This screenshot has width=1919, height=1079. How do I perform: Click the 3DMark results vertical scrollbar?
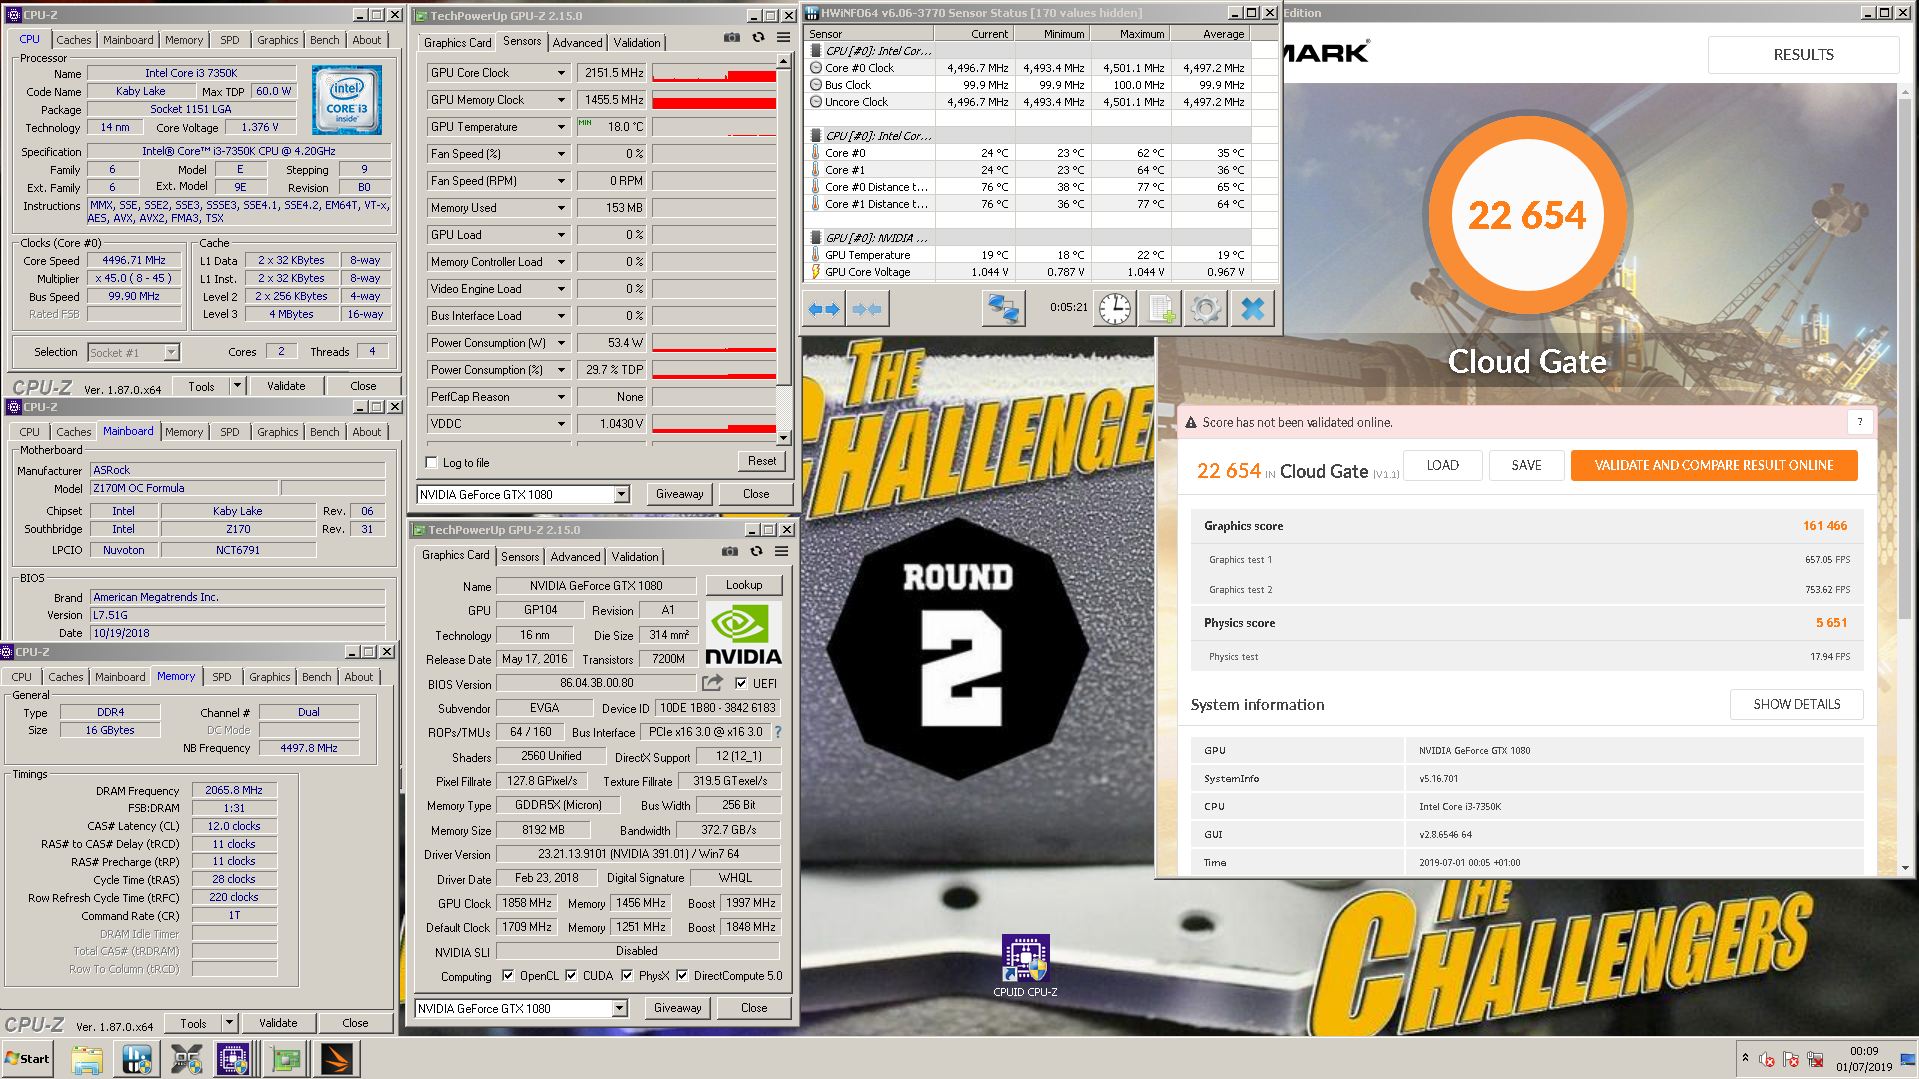[1903, 480]
